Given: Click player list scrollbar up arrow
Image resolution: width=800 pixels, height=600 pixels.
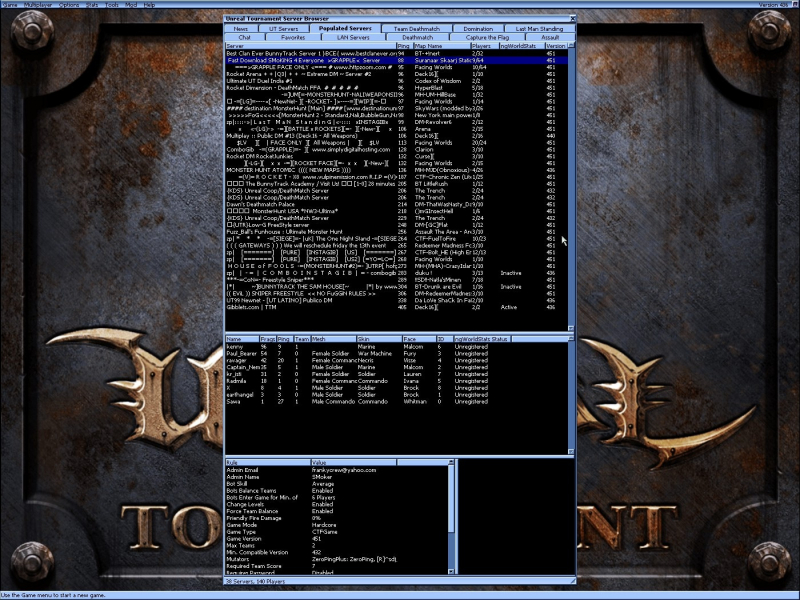Looking at the screenshot, I should coord(571,339).
